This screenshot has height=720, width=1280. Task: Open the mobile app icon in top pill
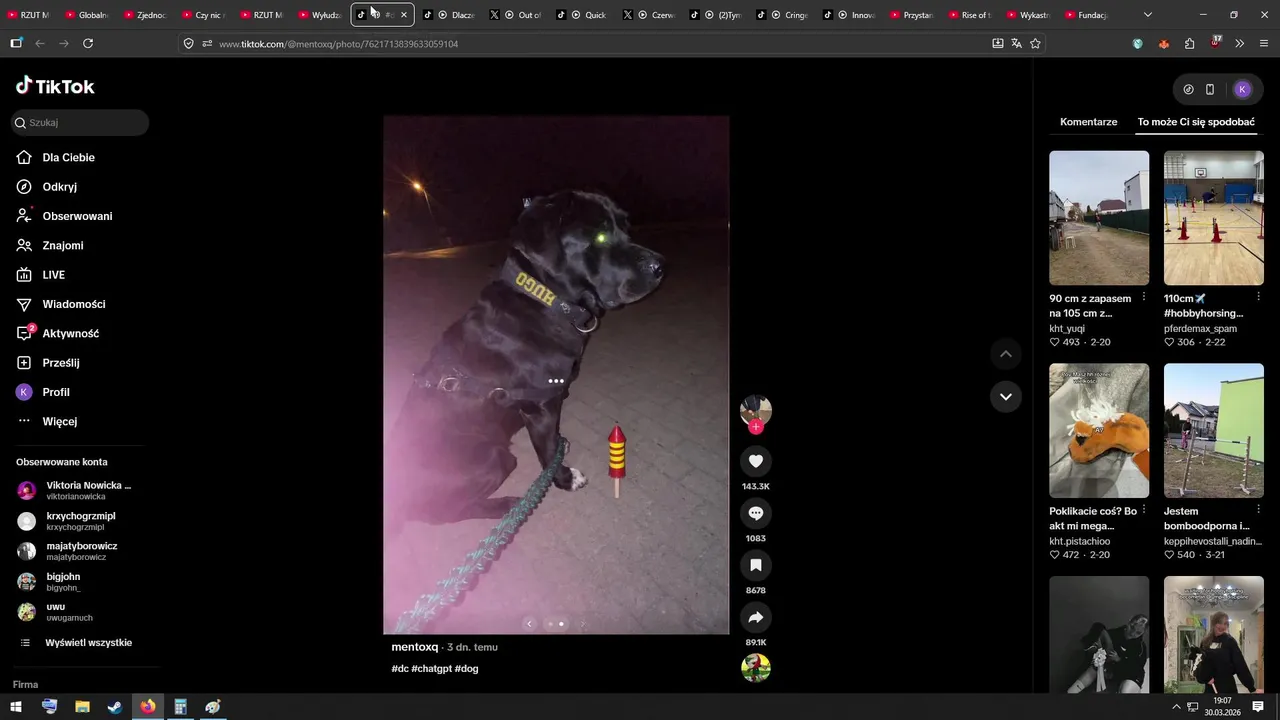pos(1210,89)
